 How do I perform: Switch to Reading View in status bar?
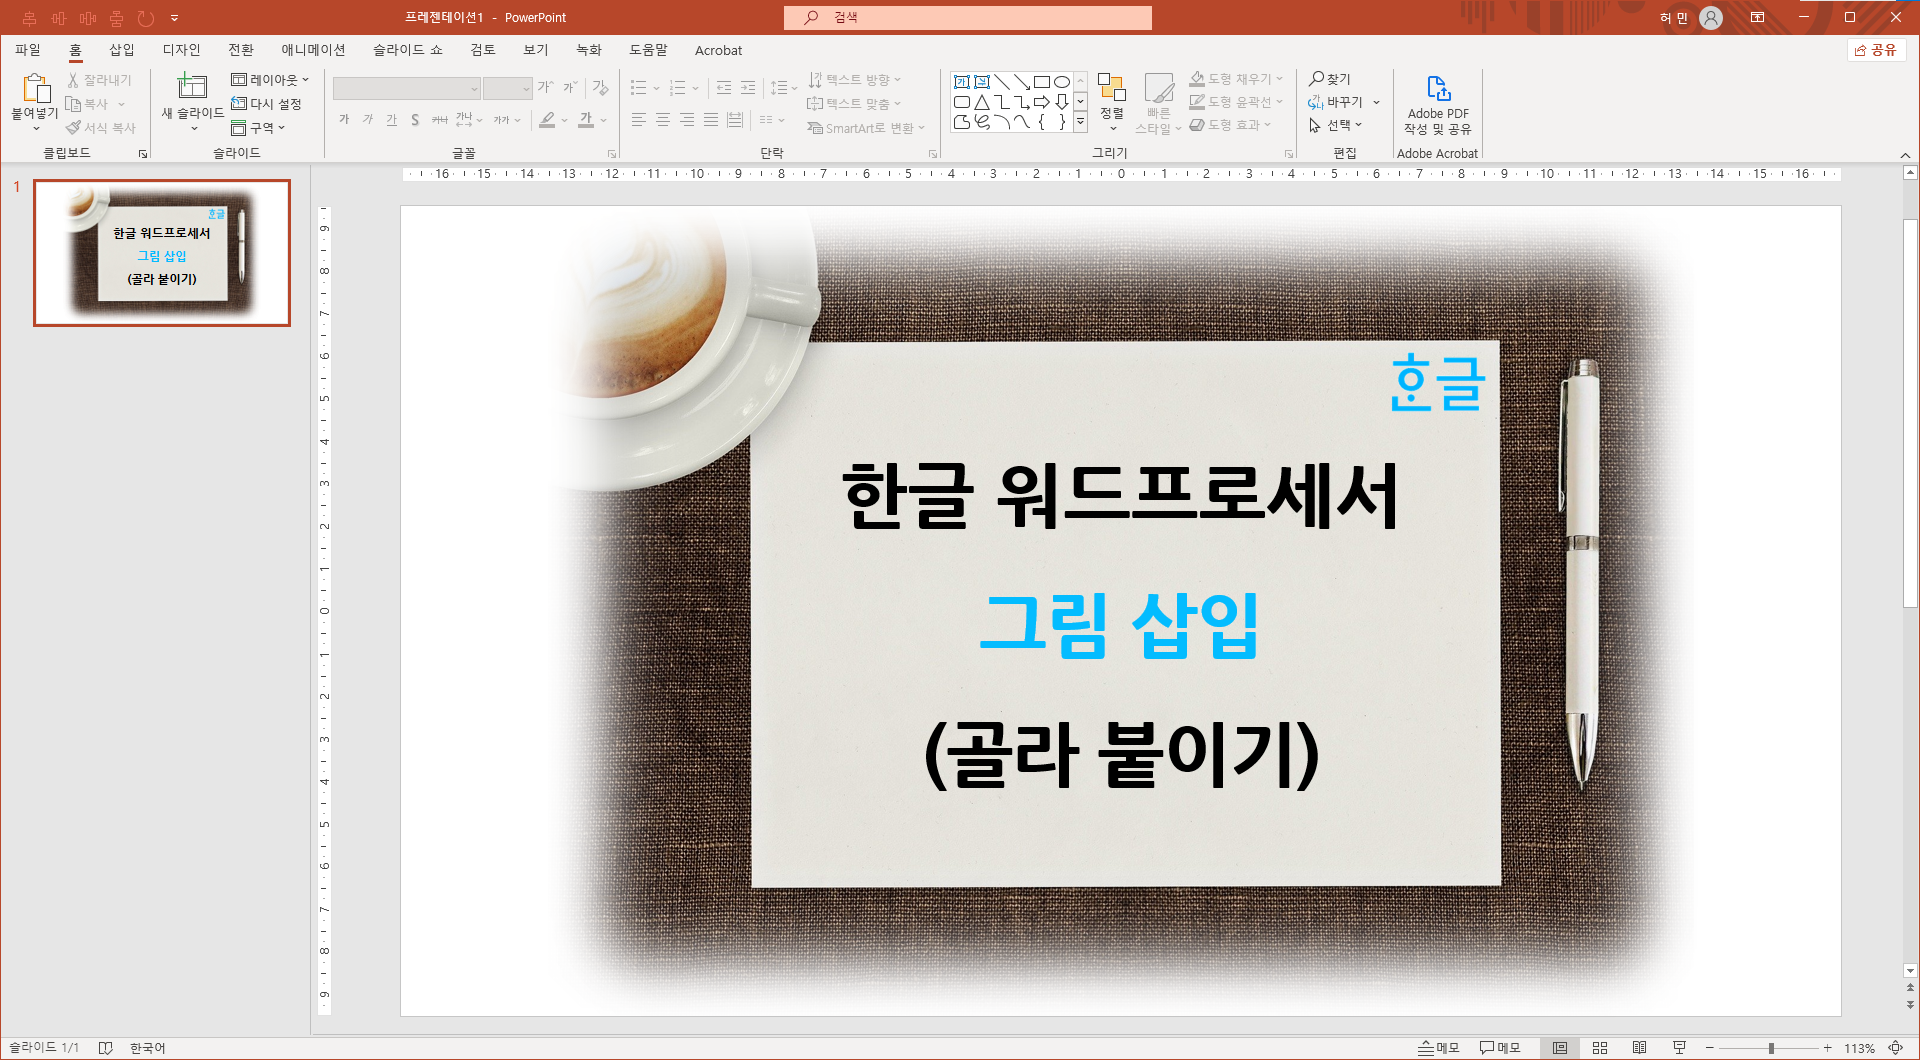tap(1640, 1048)
